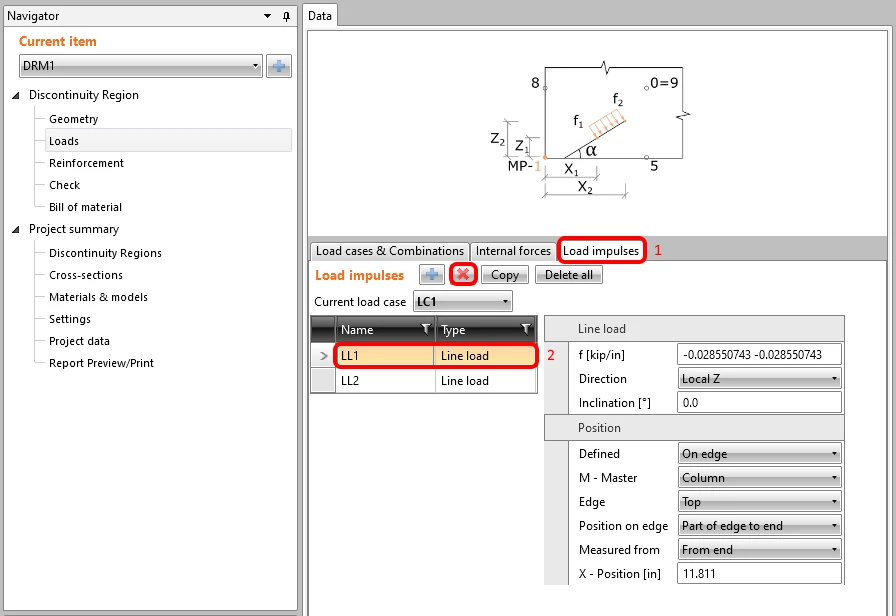
Task: Switch to Load cases & Combinations tab
Action: coord(390,251)
